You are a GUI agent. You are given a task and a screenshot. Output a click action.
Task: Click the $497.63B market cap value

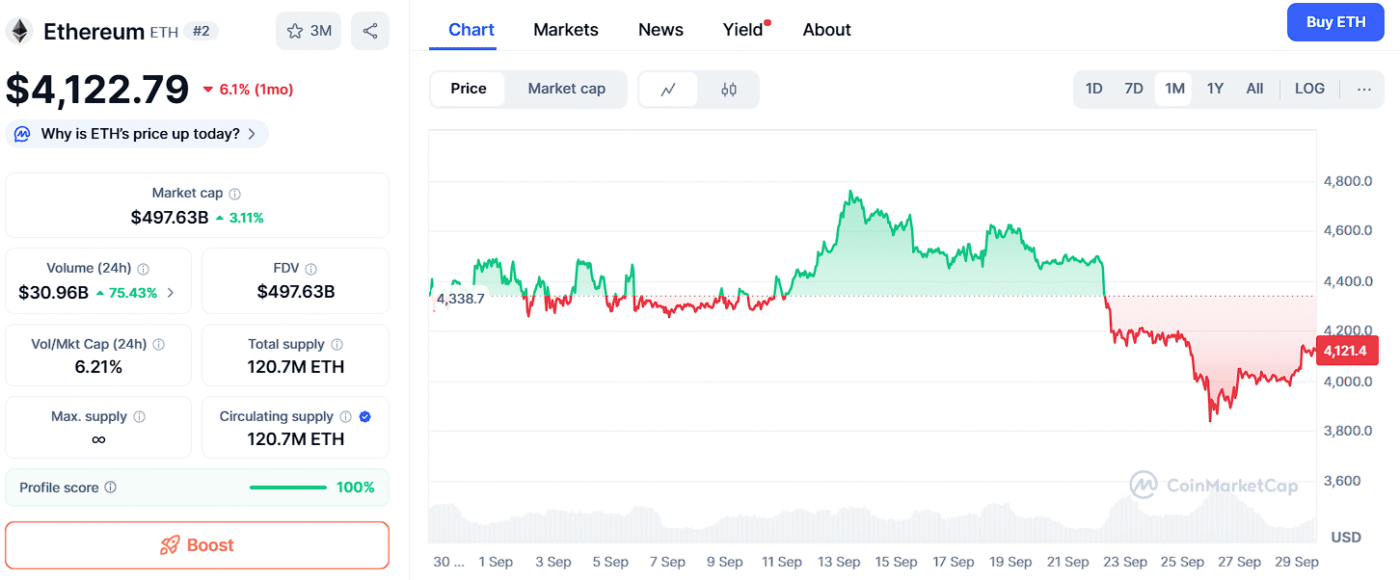[x=169, y=217]
